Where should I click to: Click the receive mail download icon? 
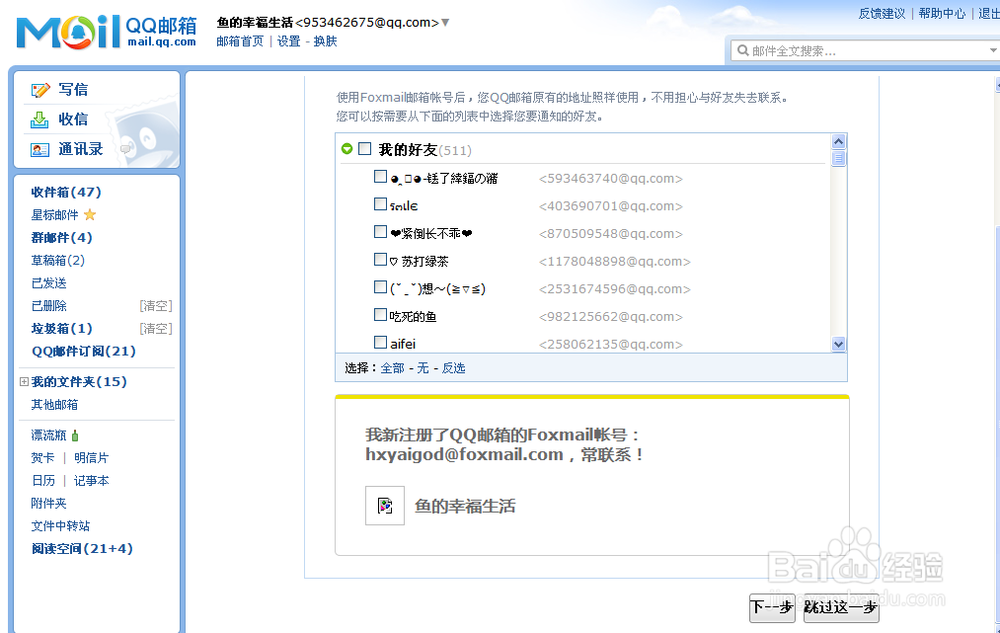pyautogui.click(x=40, y=119)
